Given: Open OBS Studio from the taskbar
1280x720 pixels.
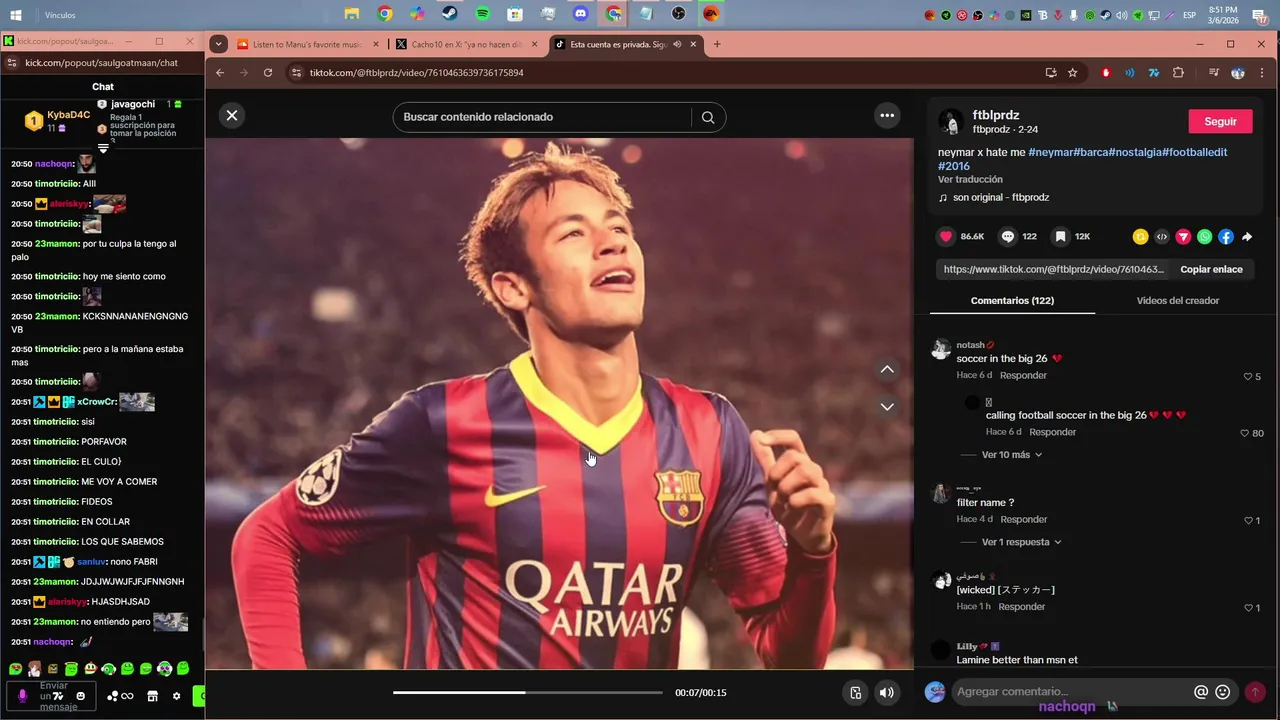Looking at the screenshot, I should pyautogui.click(x=679, y=14).
